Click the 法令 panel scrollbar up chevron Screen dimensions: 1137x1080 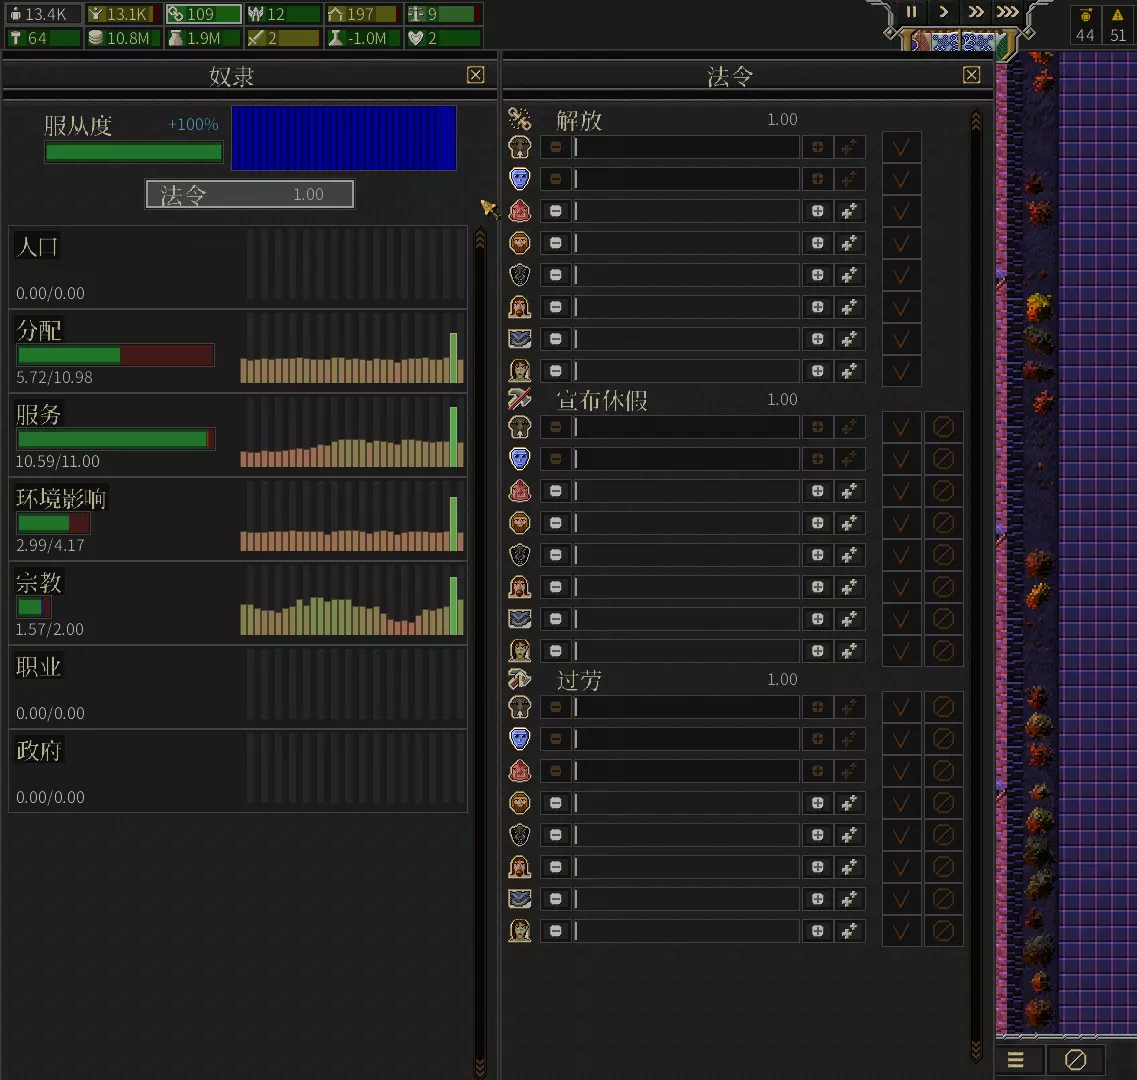point(976,120)
